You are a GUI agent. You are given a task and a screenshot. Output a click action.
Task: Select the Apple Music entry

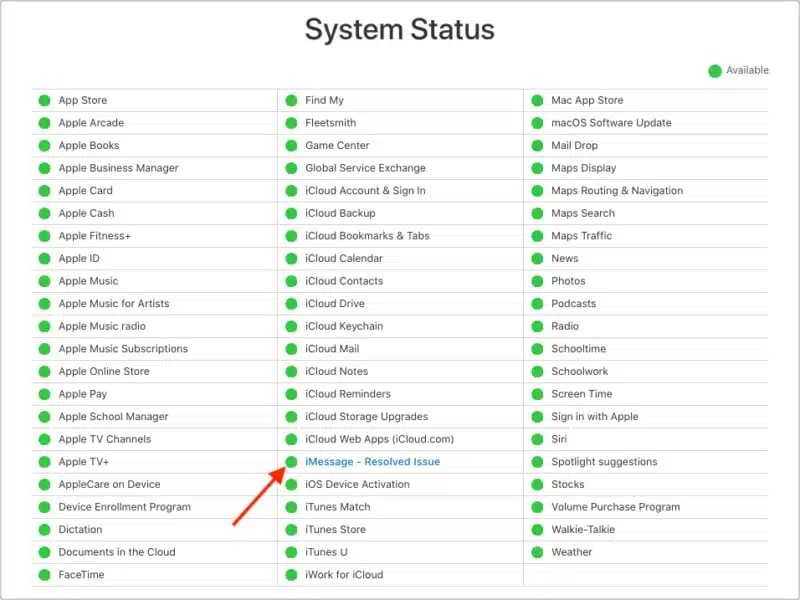88,281
